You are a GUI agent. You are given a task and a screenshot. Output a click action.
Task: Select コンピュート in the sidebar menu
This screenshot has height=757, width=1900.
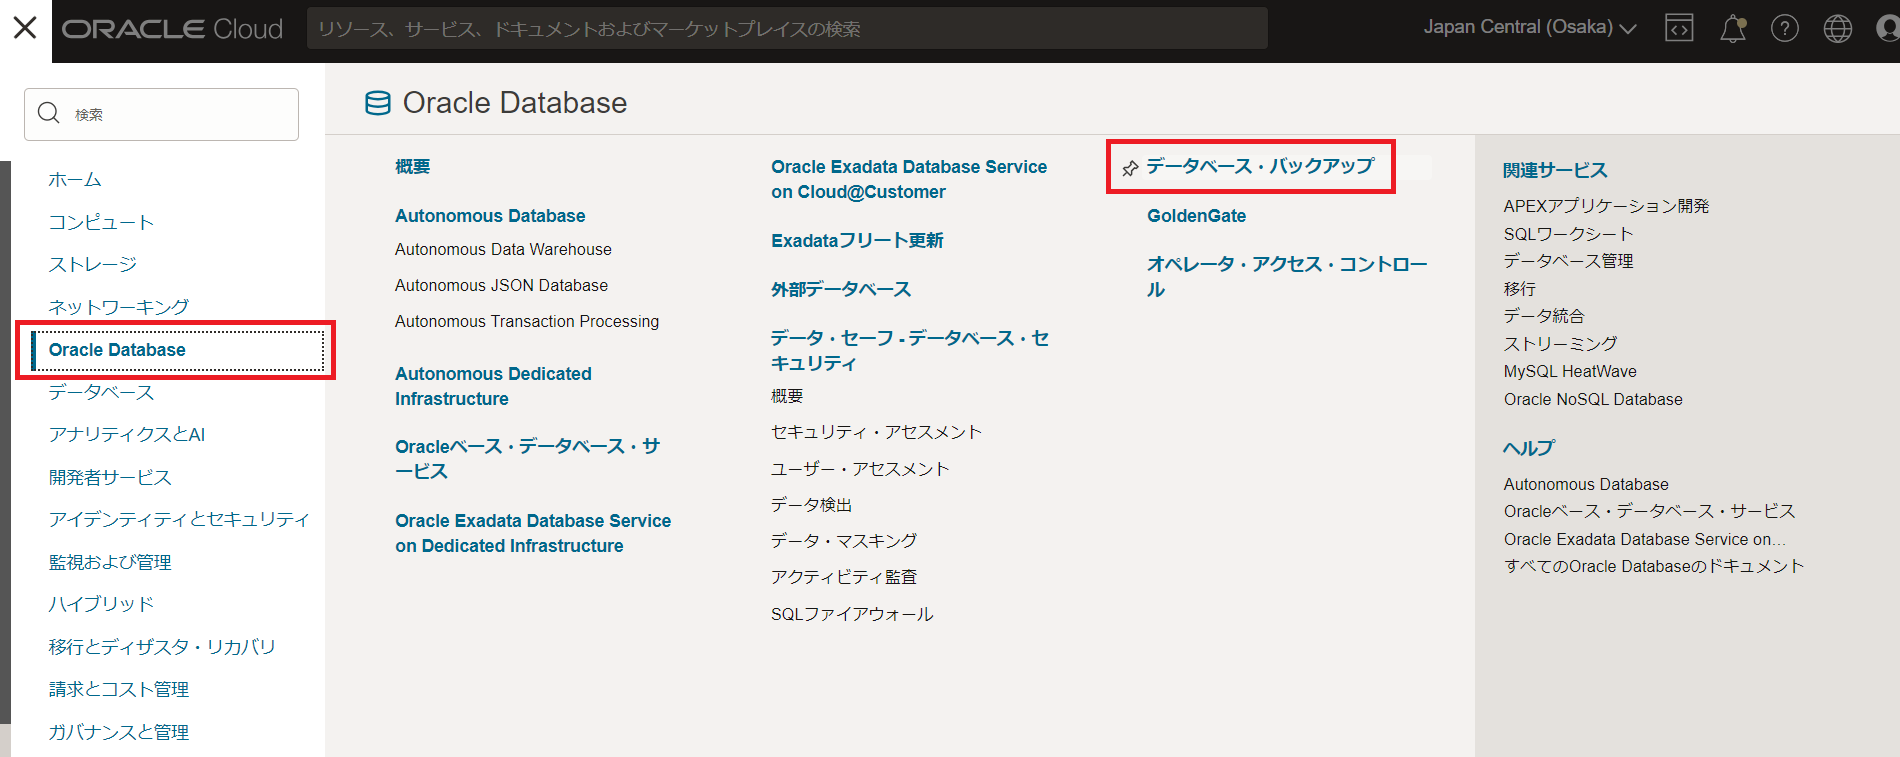click(101, 222)
